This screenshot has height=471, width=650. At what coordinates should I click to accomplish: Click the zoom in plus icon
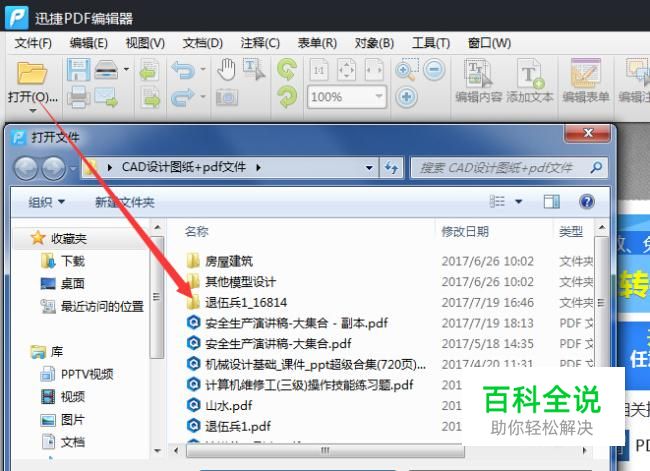(x=407, y=97)
